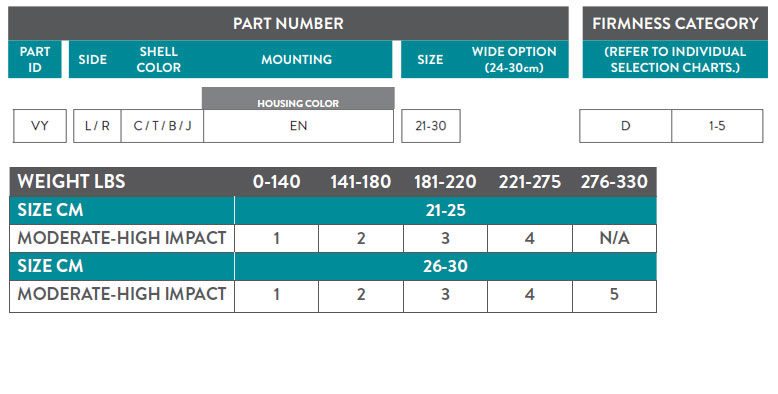Click the 1-5 firmness range box

[717, 126]
